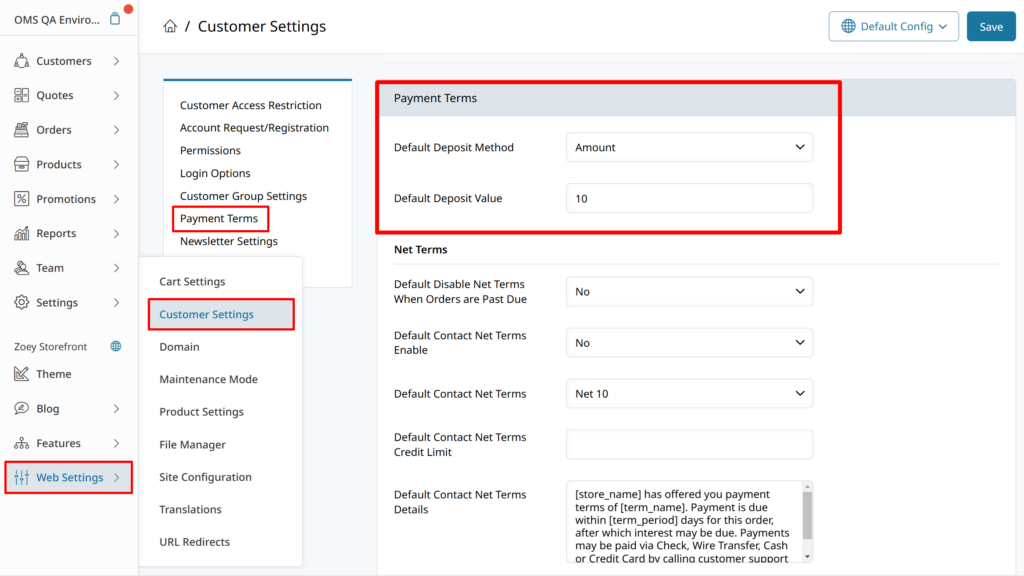This screenshot has width=1024, height=576.
Task: Click the Default Deposit Value field
Action: (x=690, y=198)
